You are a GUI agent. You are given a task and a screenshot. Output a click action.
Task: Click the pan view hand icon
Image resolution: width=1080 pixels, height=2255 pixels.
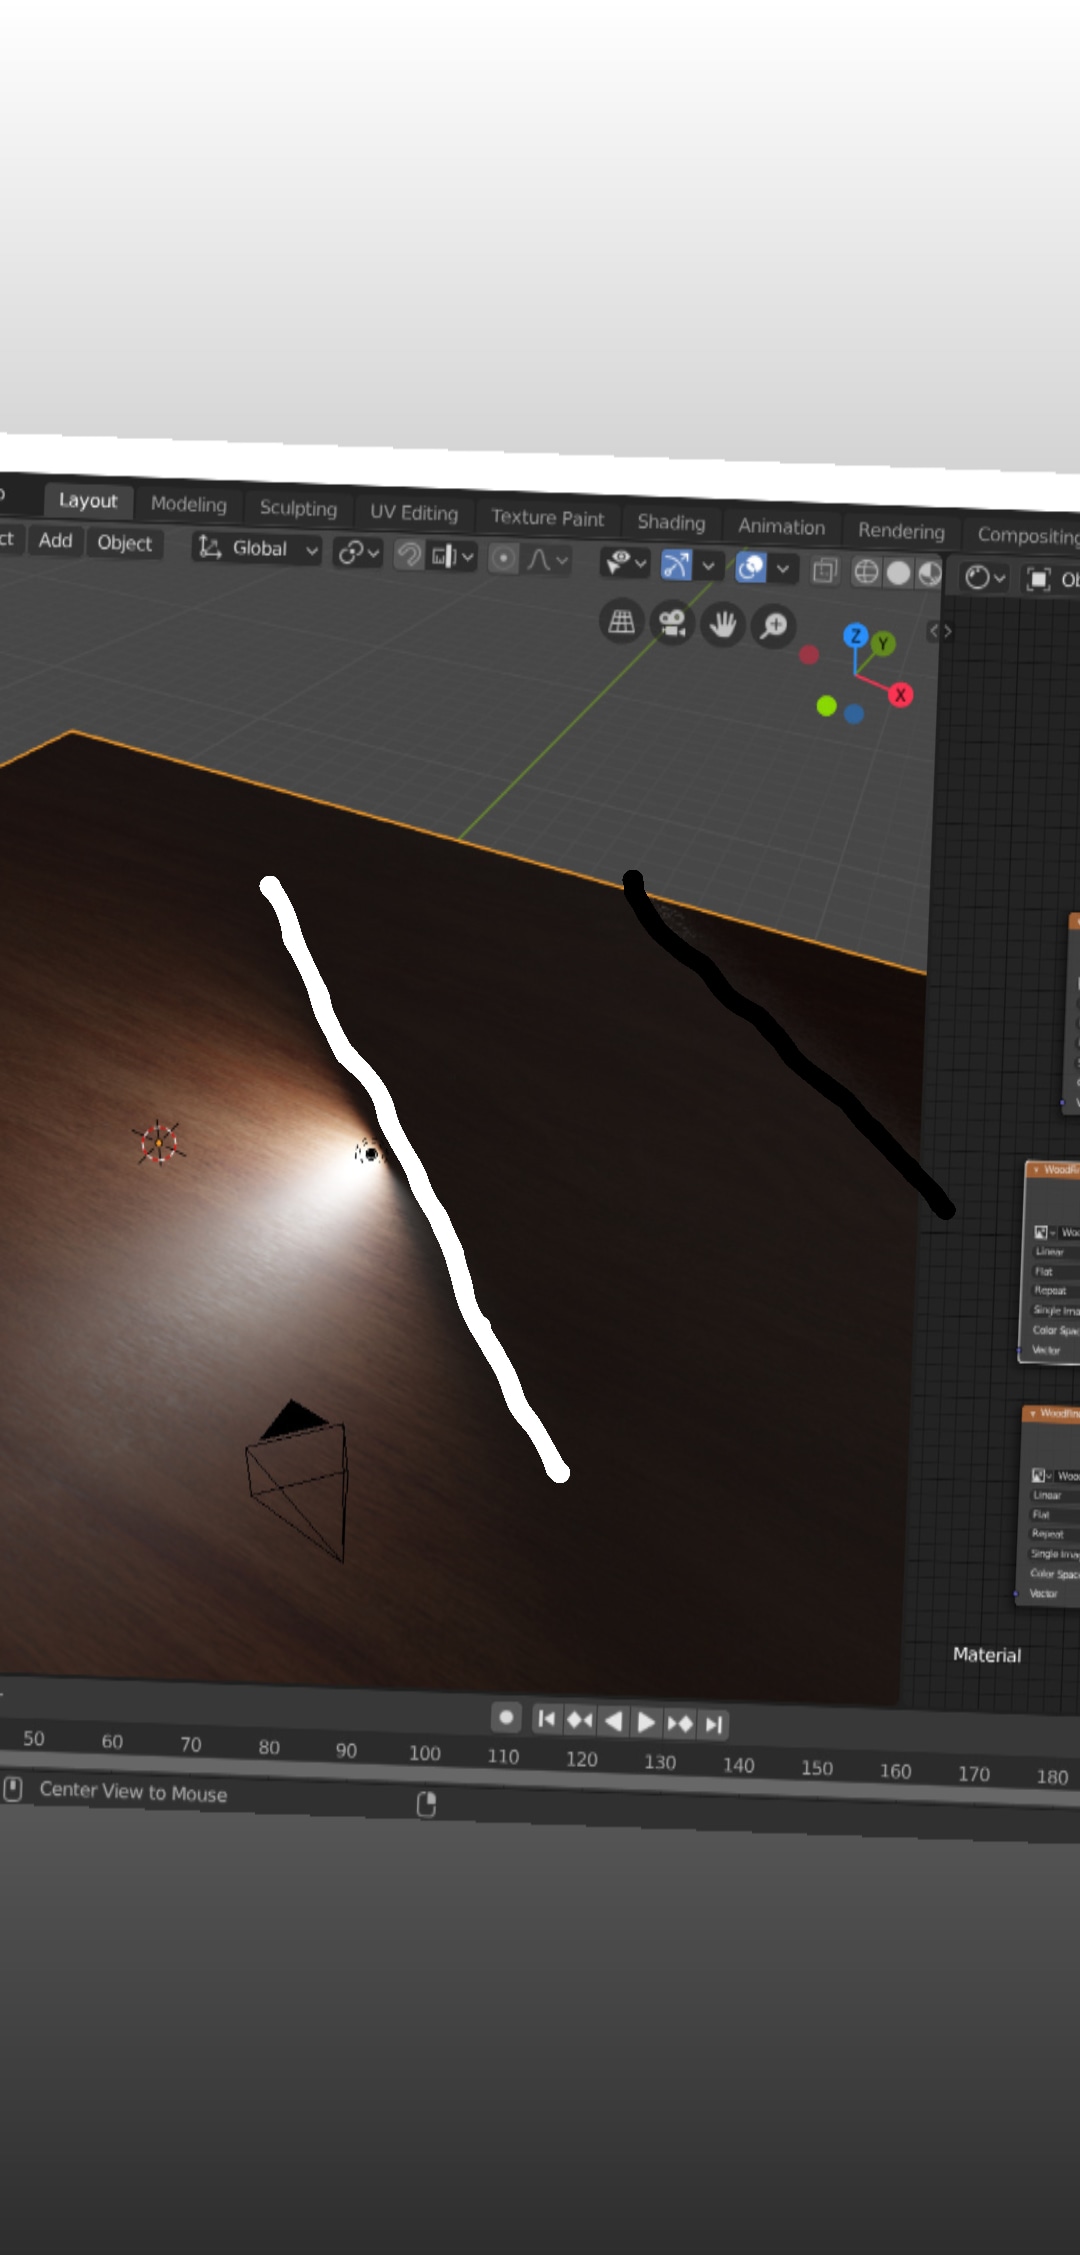[722, 626]
